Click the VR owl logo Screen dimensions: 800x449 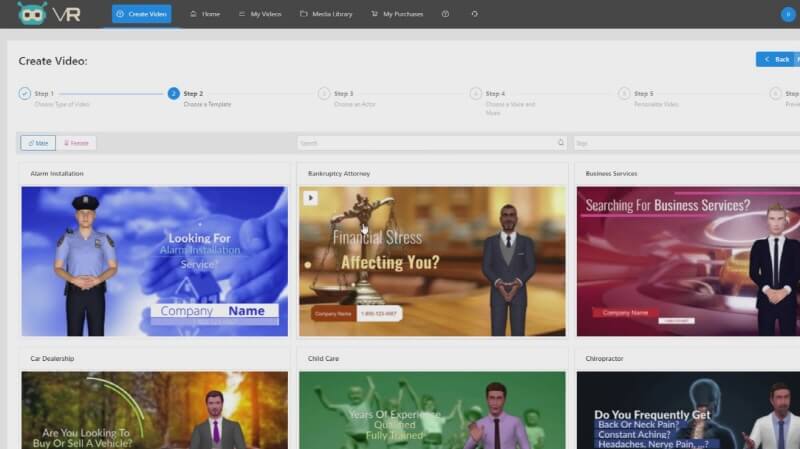(48, 14)
